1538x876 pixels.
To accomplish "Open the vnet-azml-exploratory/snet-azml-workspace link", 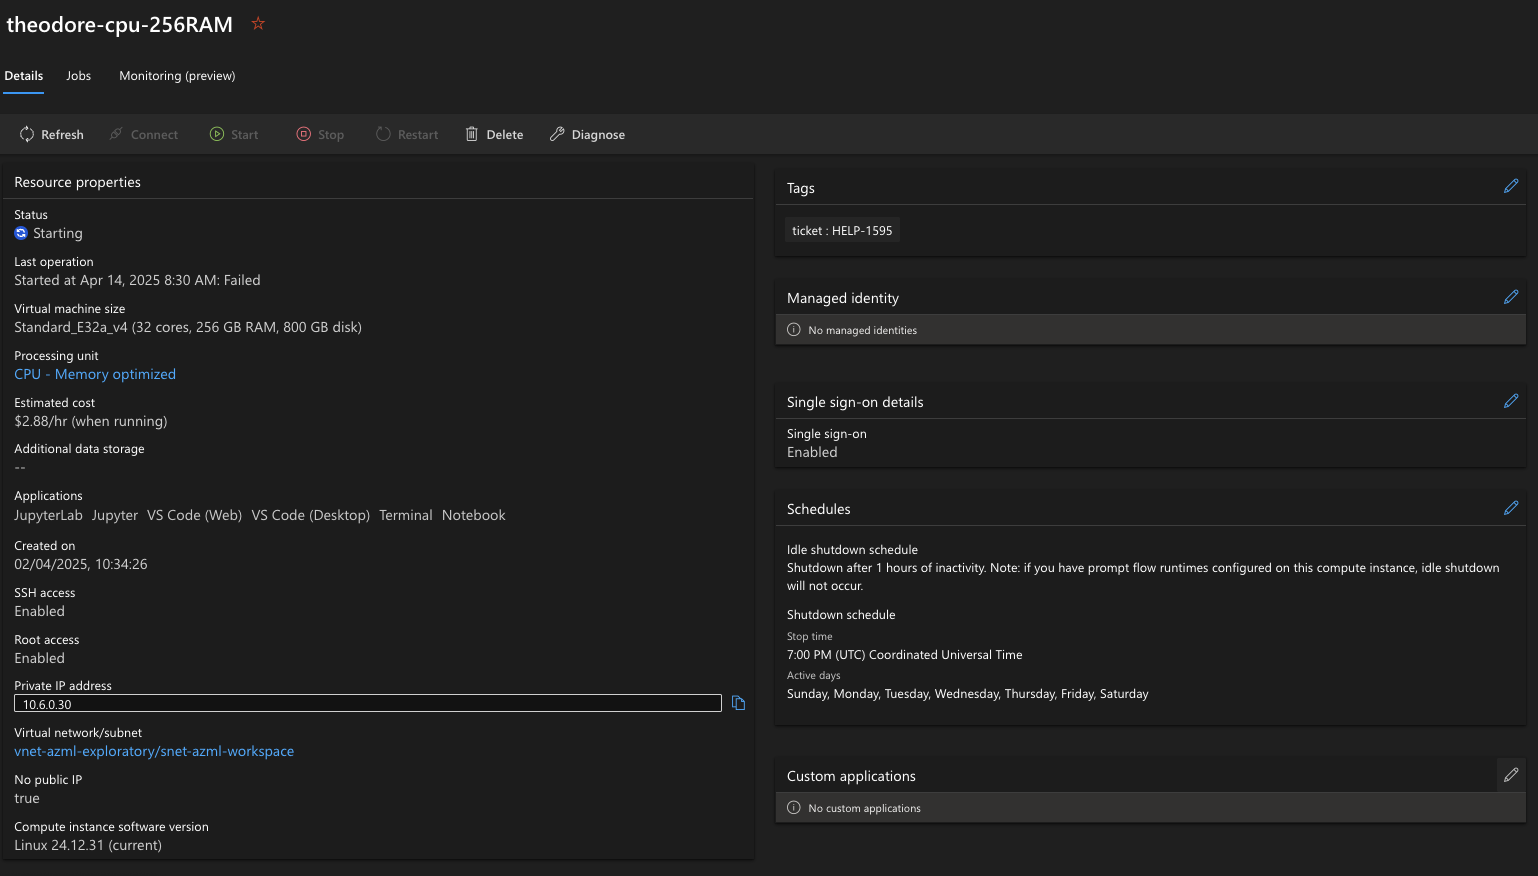I will click(x=153, y=751).
